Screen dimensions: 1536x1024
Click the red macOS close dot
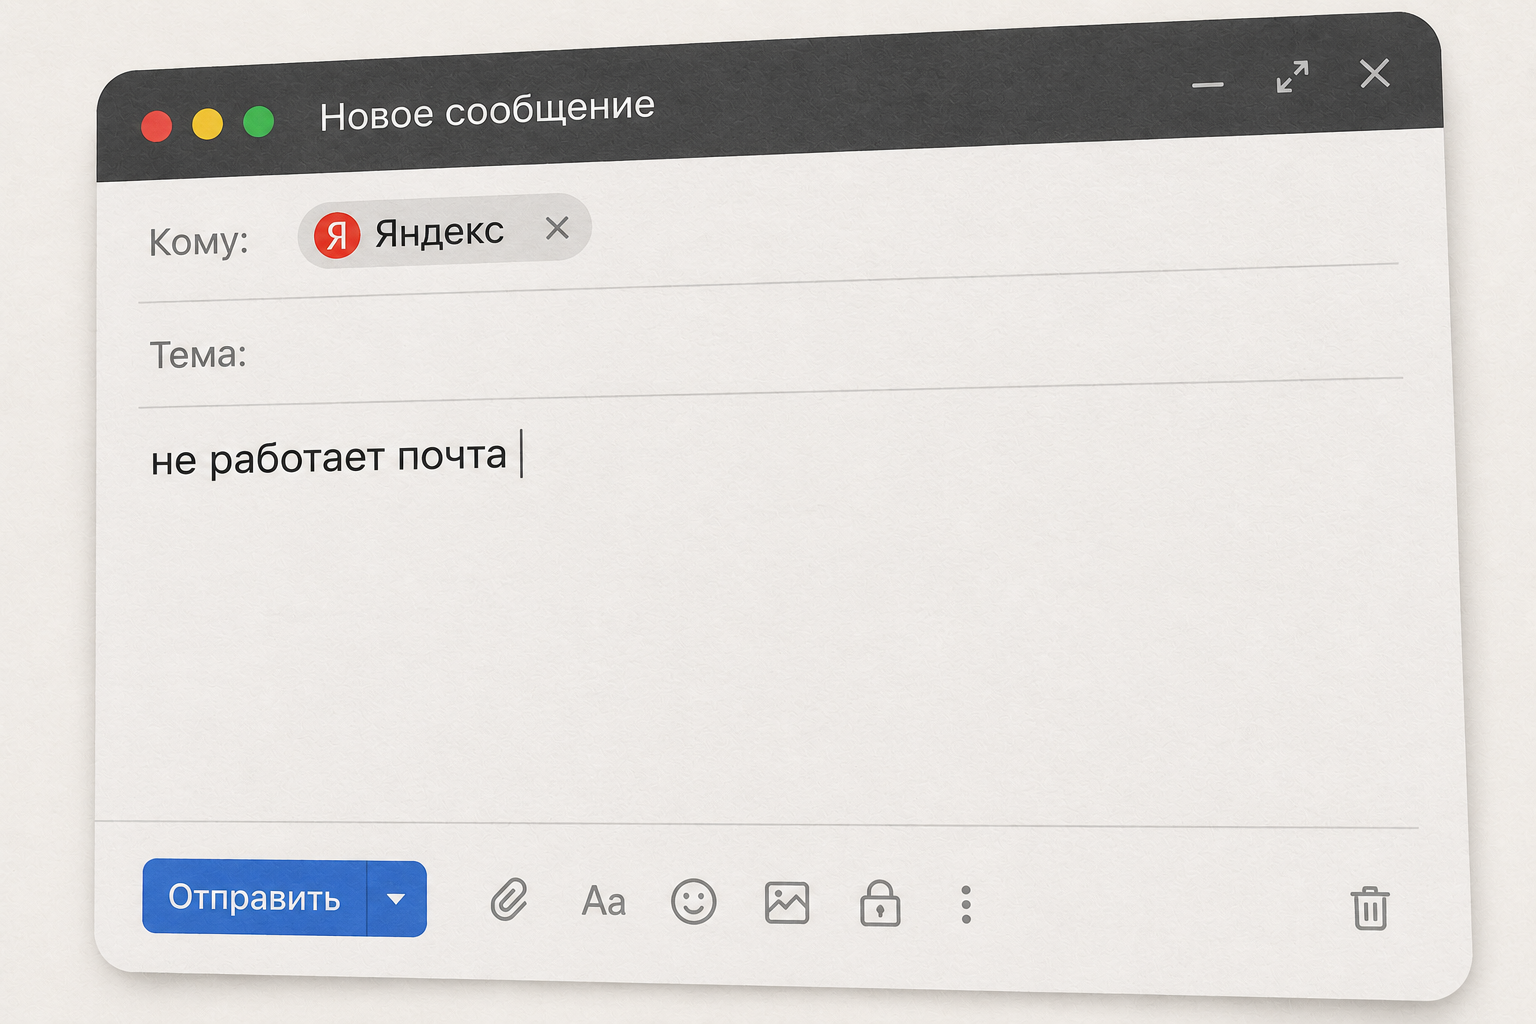[x=157, y=127]
